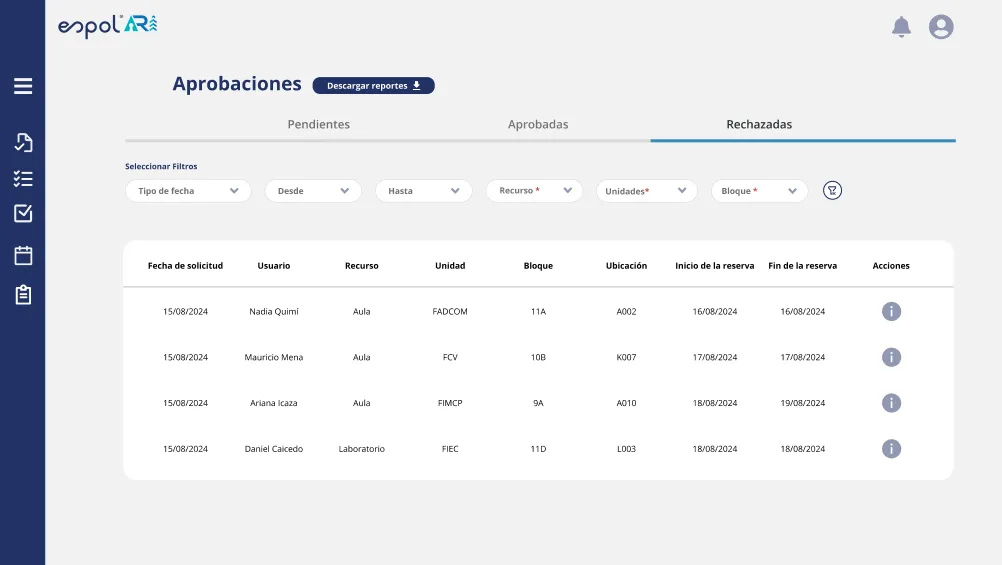This screenshot has width=1002, height=565.
Task: Click the FIMCP unit cell
Action: (450, 403)
